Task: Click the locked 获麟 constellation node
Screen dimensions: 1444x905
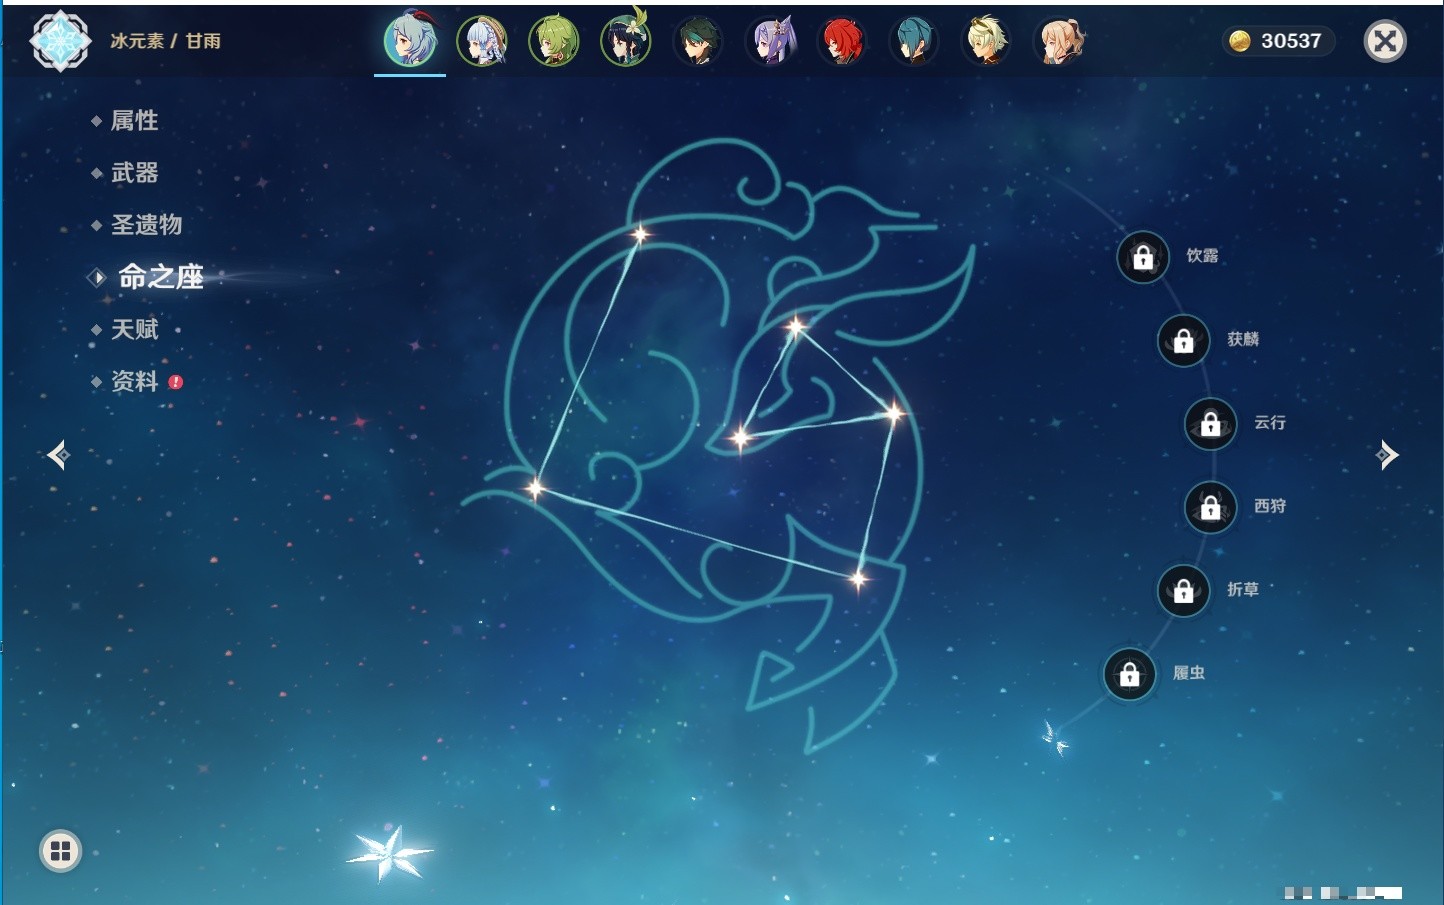Action: 1184,341
